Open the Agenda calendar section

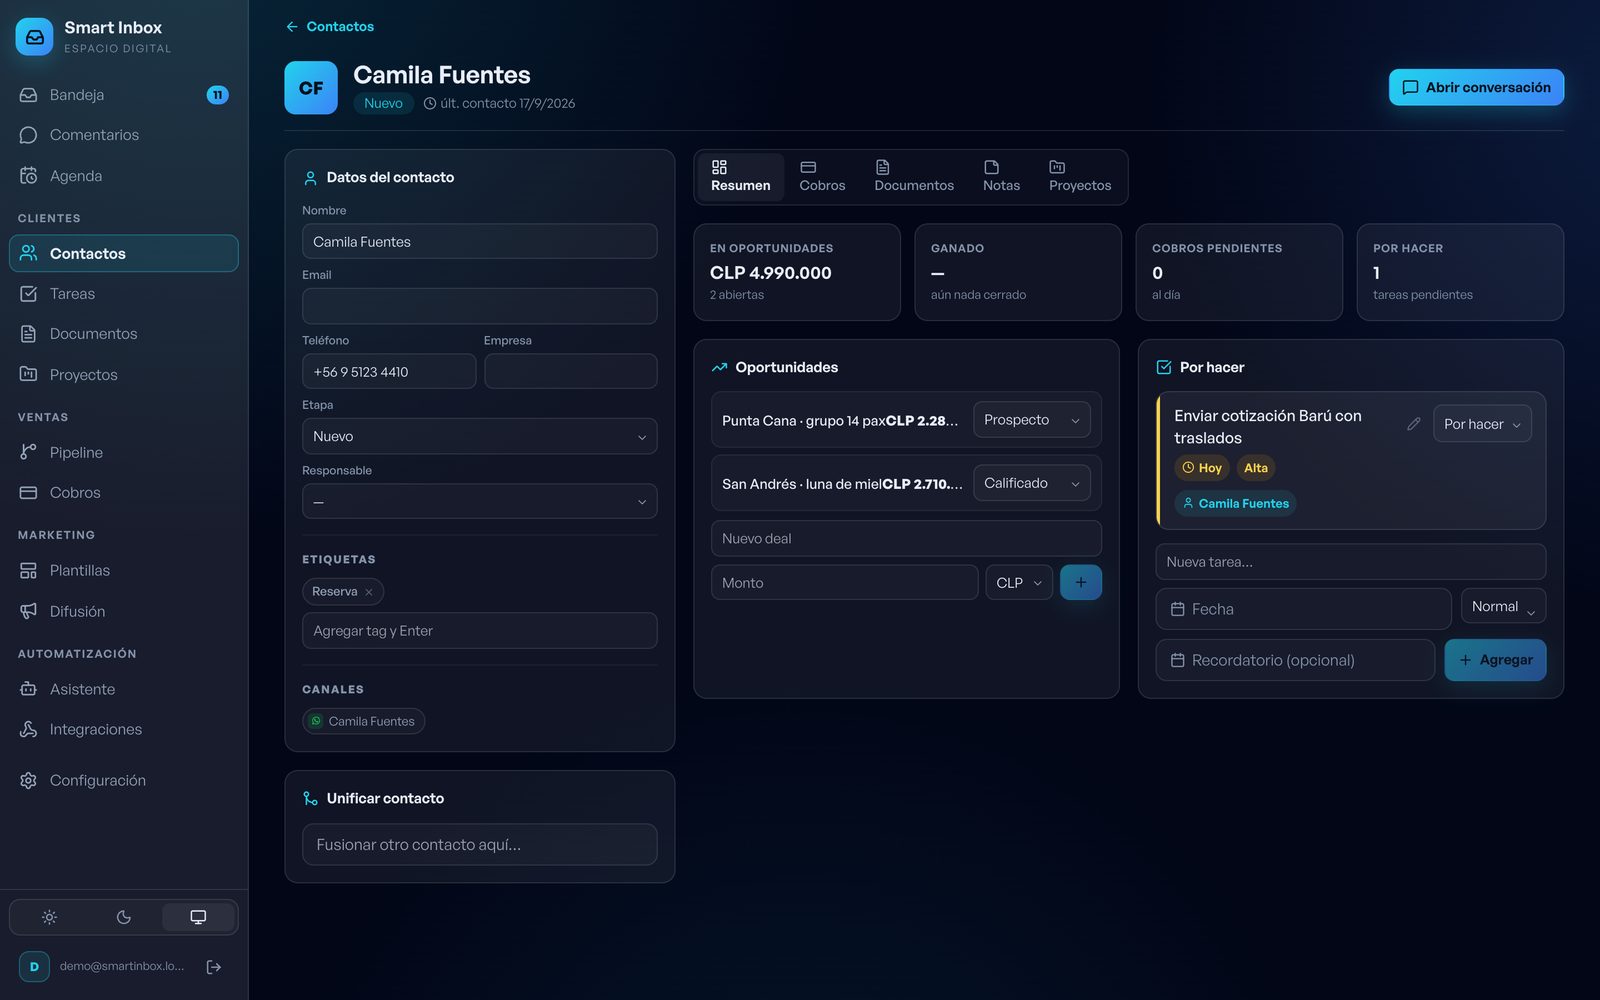click(x=124, y=176)
